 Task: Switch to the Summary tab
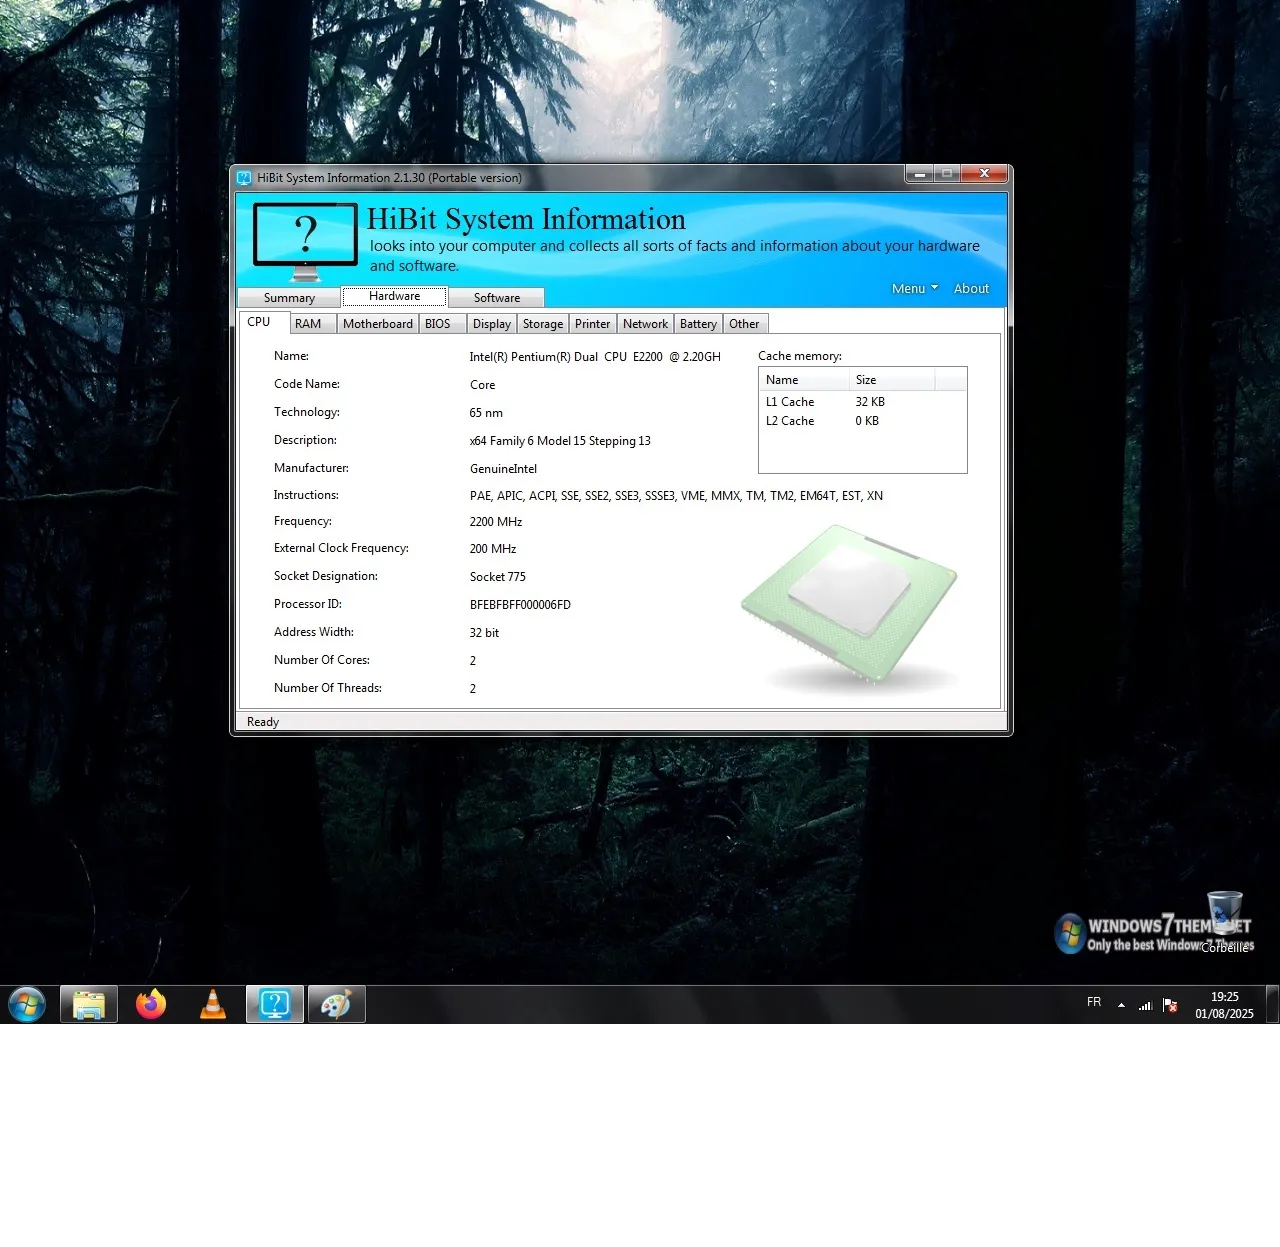coord(289,298)
